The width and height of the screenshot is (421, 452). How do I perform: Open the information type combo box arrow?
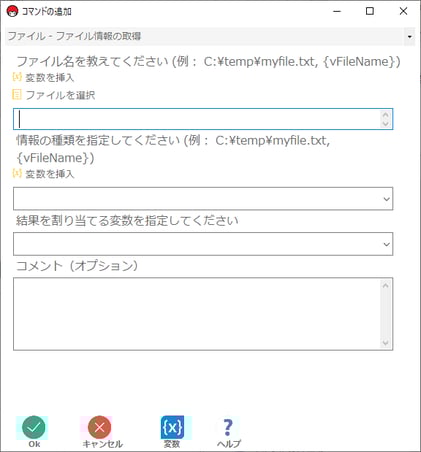[386, 199]
